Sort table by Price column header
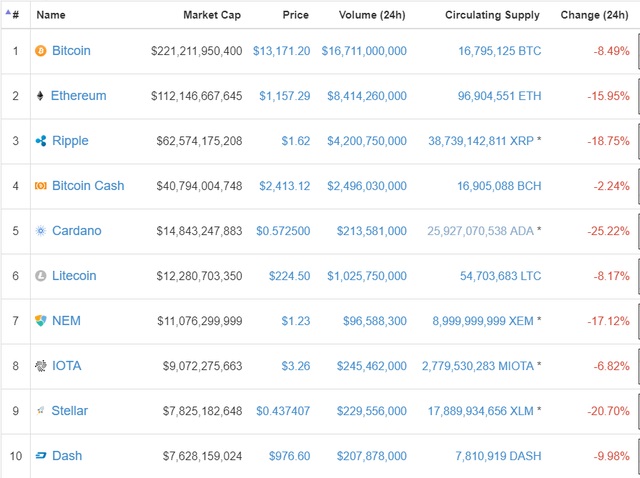 [296, 15]
